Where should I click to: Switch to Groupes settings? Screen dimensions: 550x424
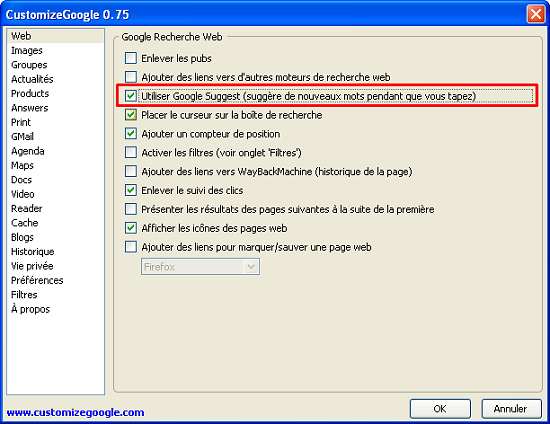tap(55, 65)
